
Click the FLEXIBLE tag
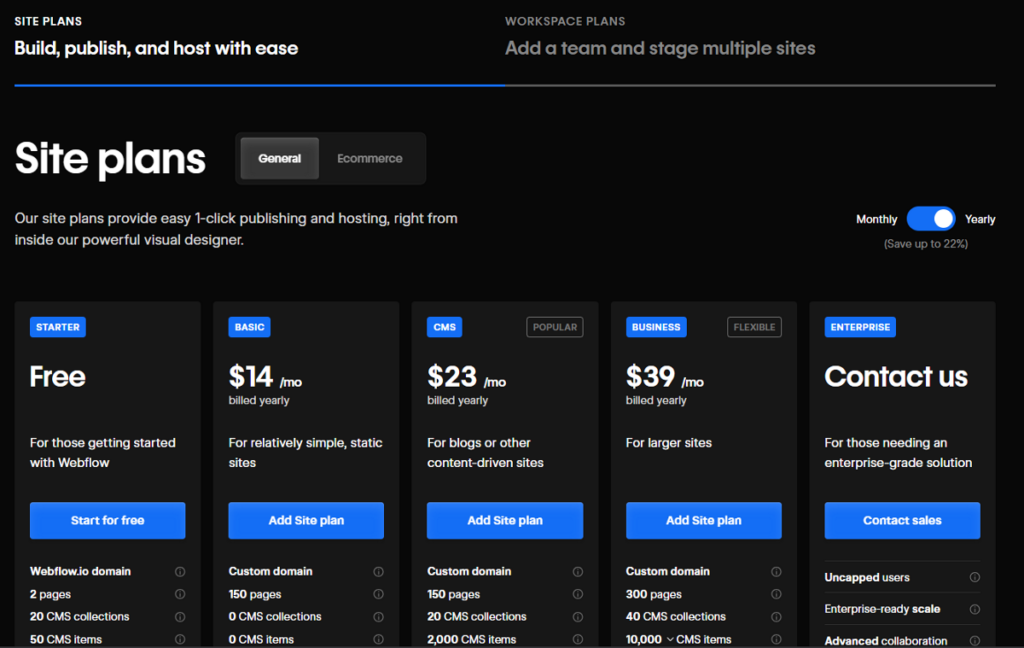[754, 327]
